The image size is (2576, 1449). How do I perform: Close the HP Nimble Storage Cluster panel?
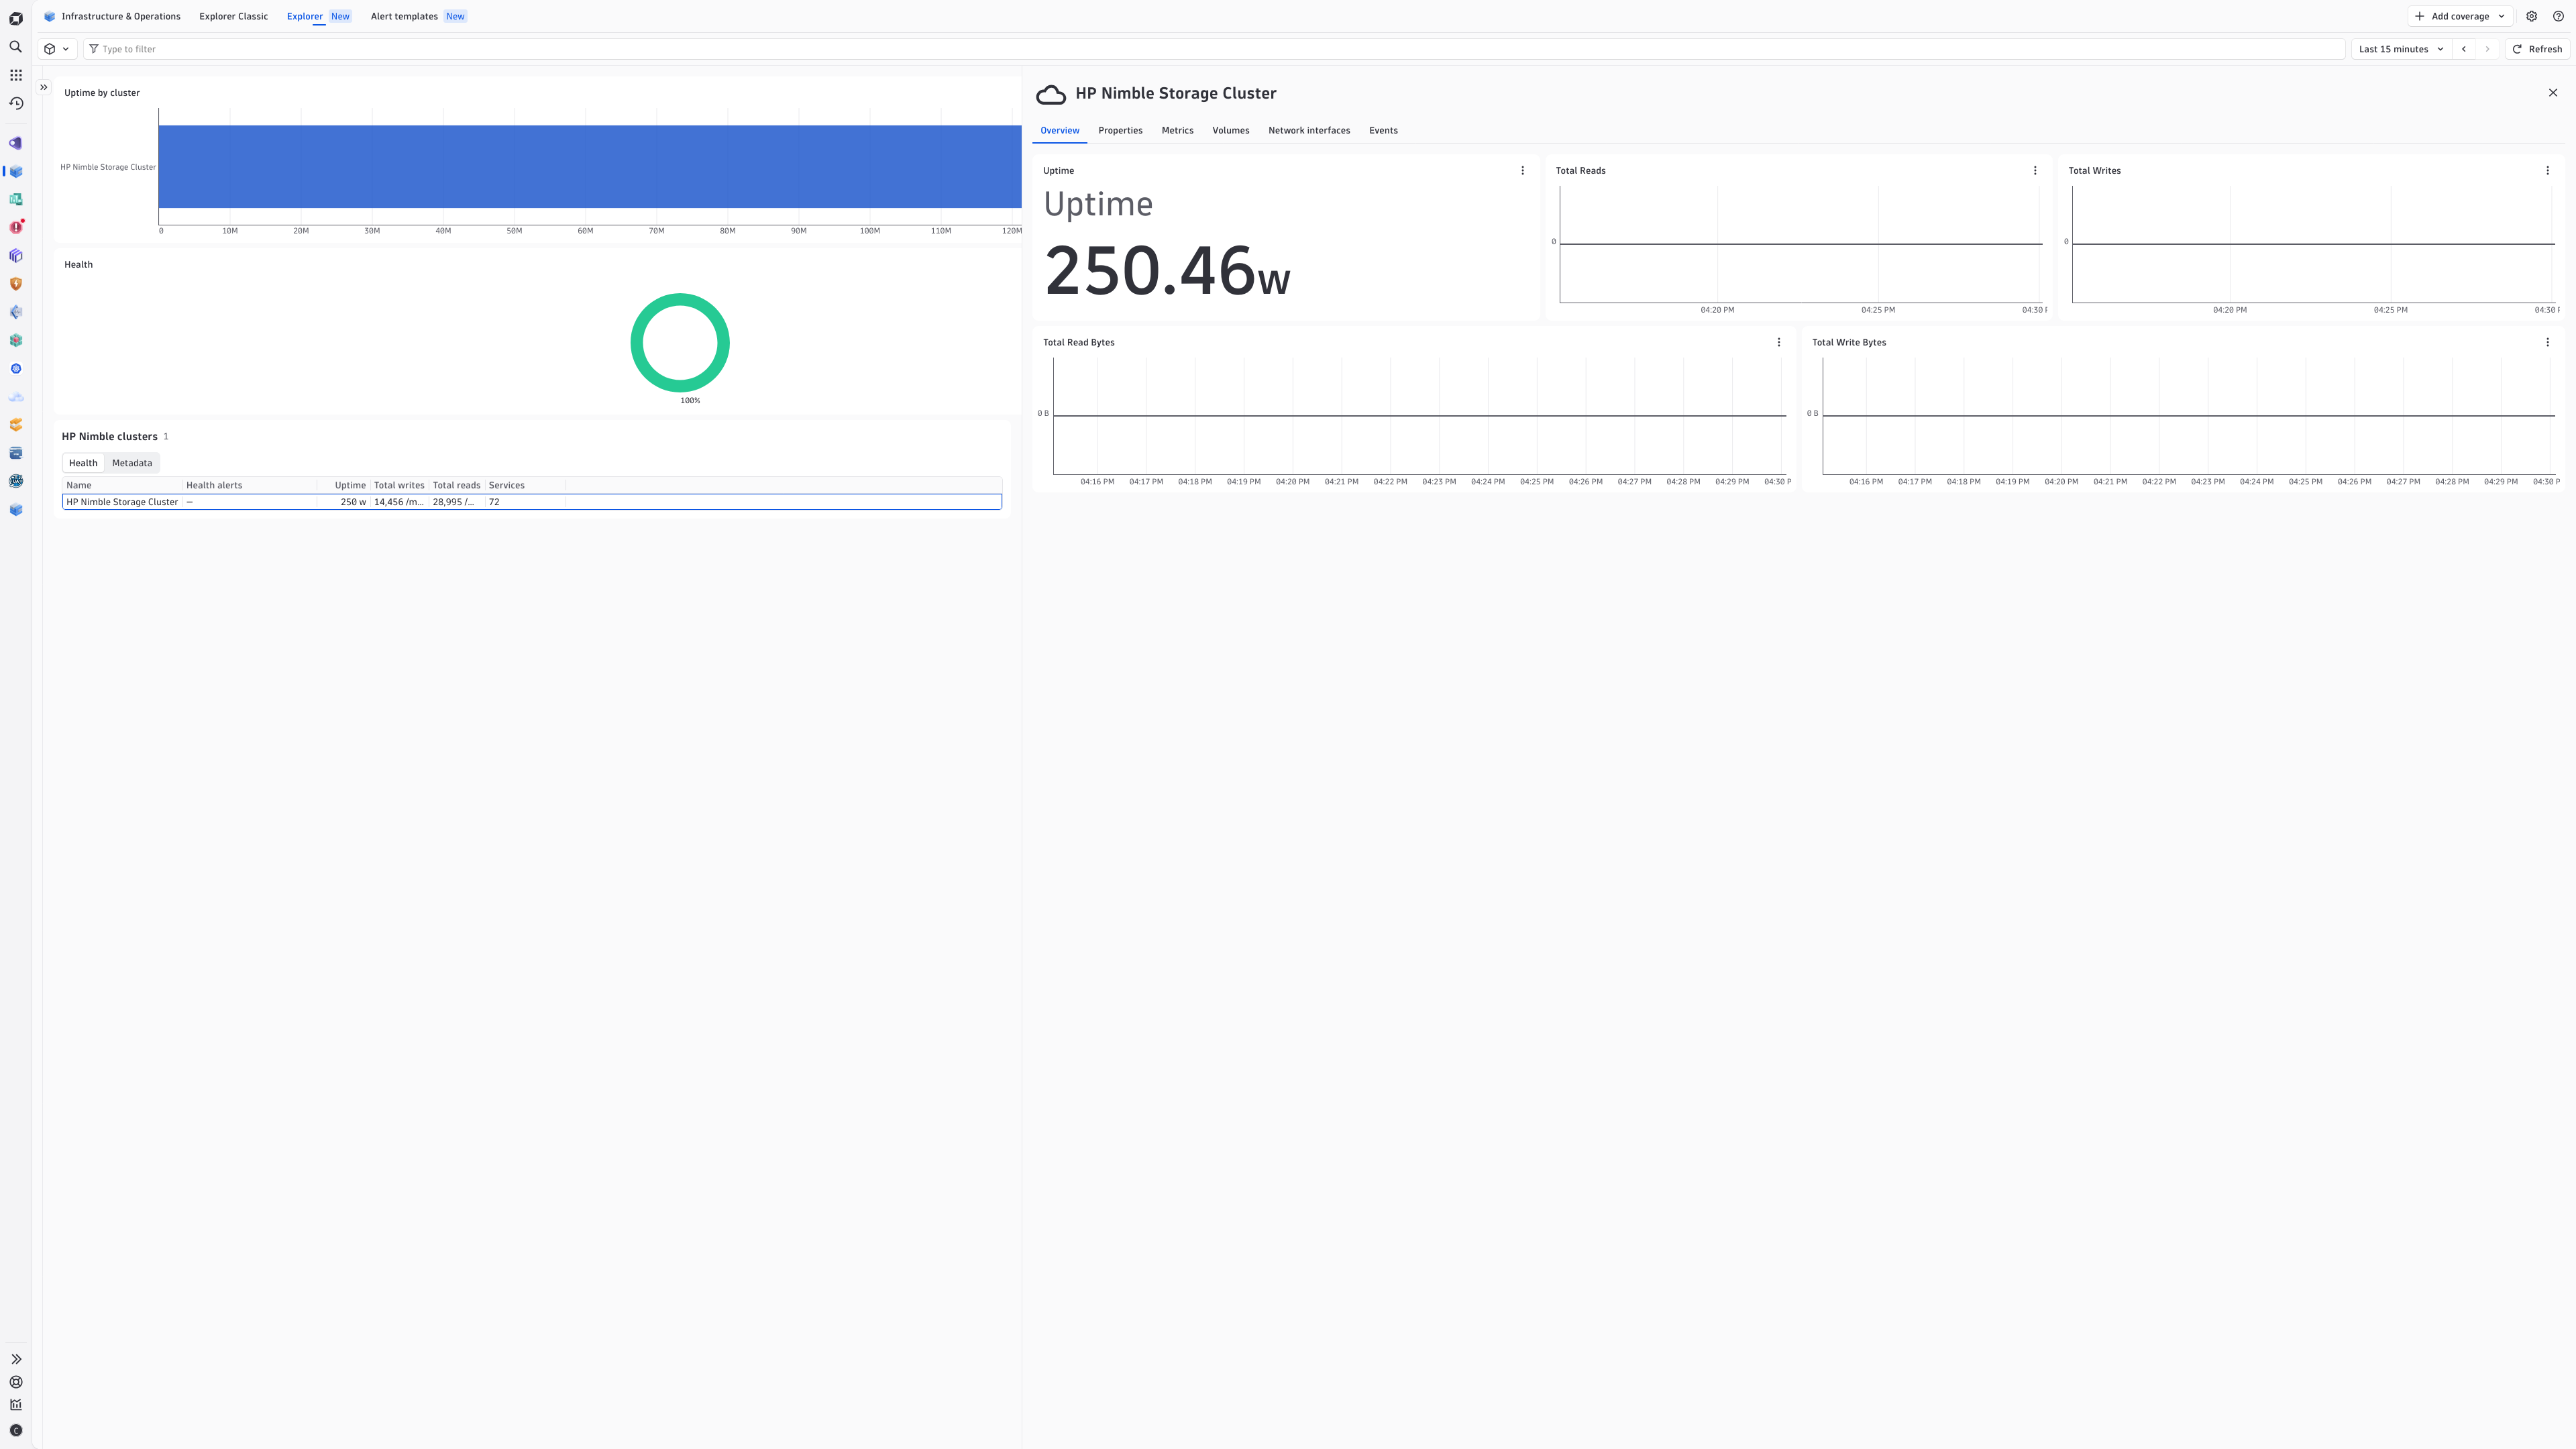point(2553,93)
